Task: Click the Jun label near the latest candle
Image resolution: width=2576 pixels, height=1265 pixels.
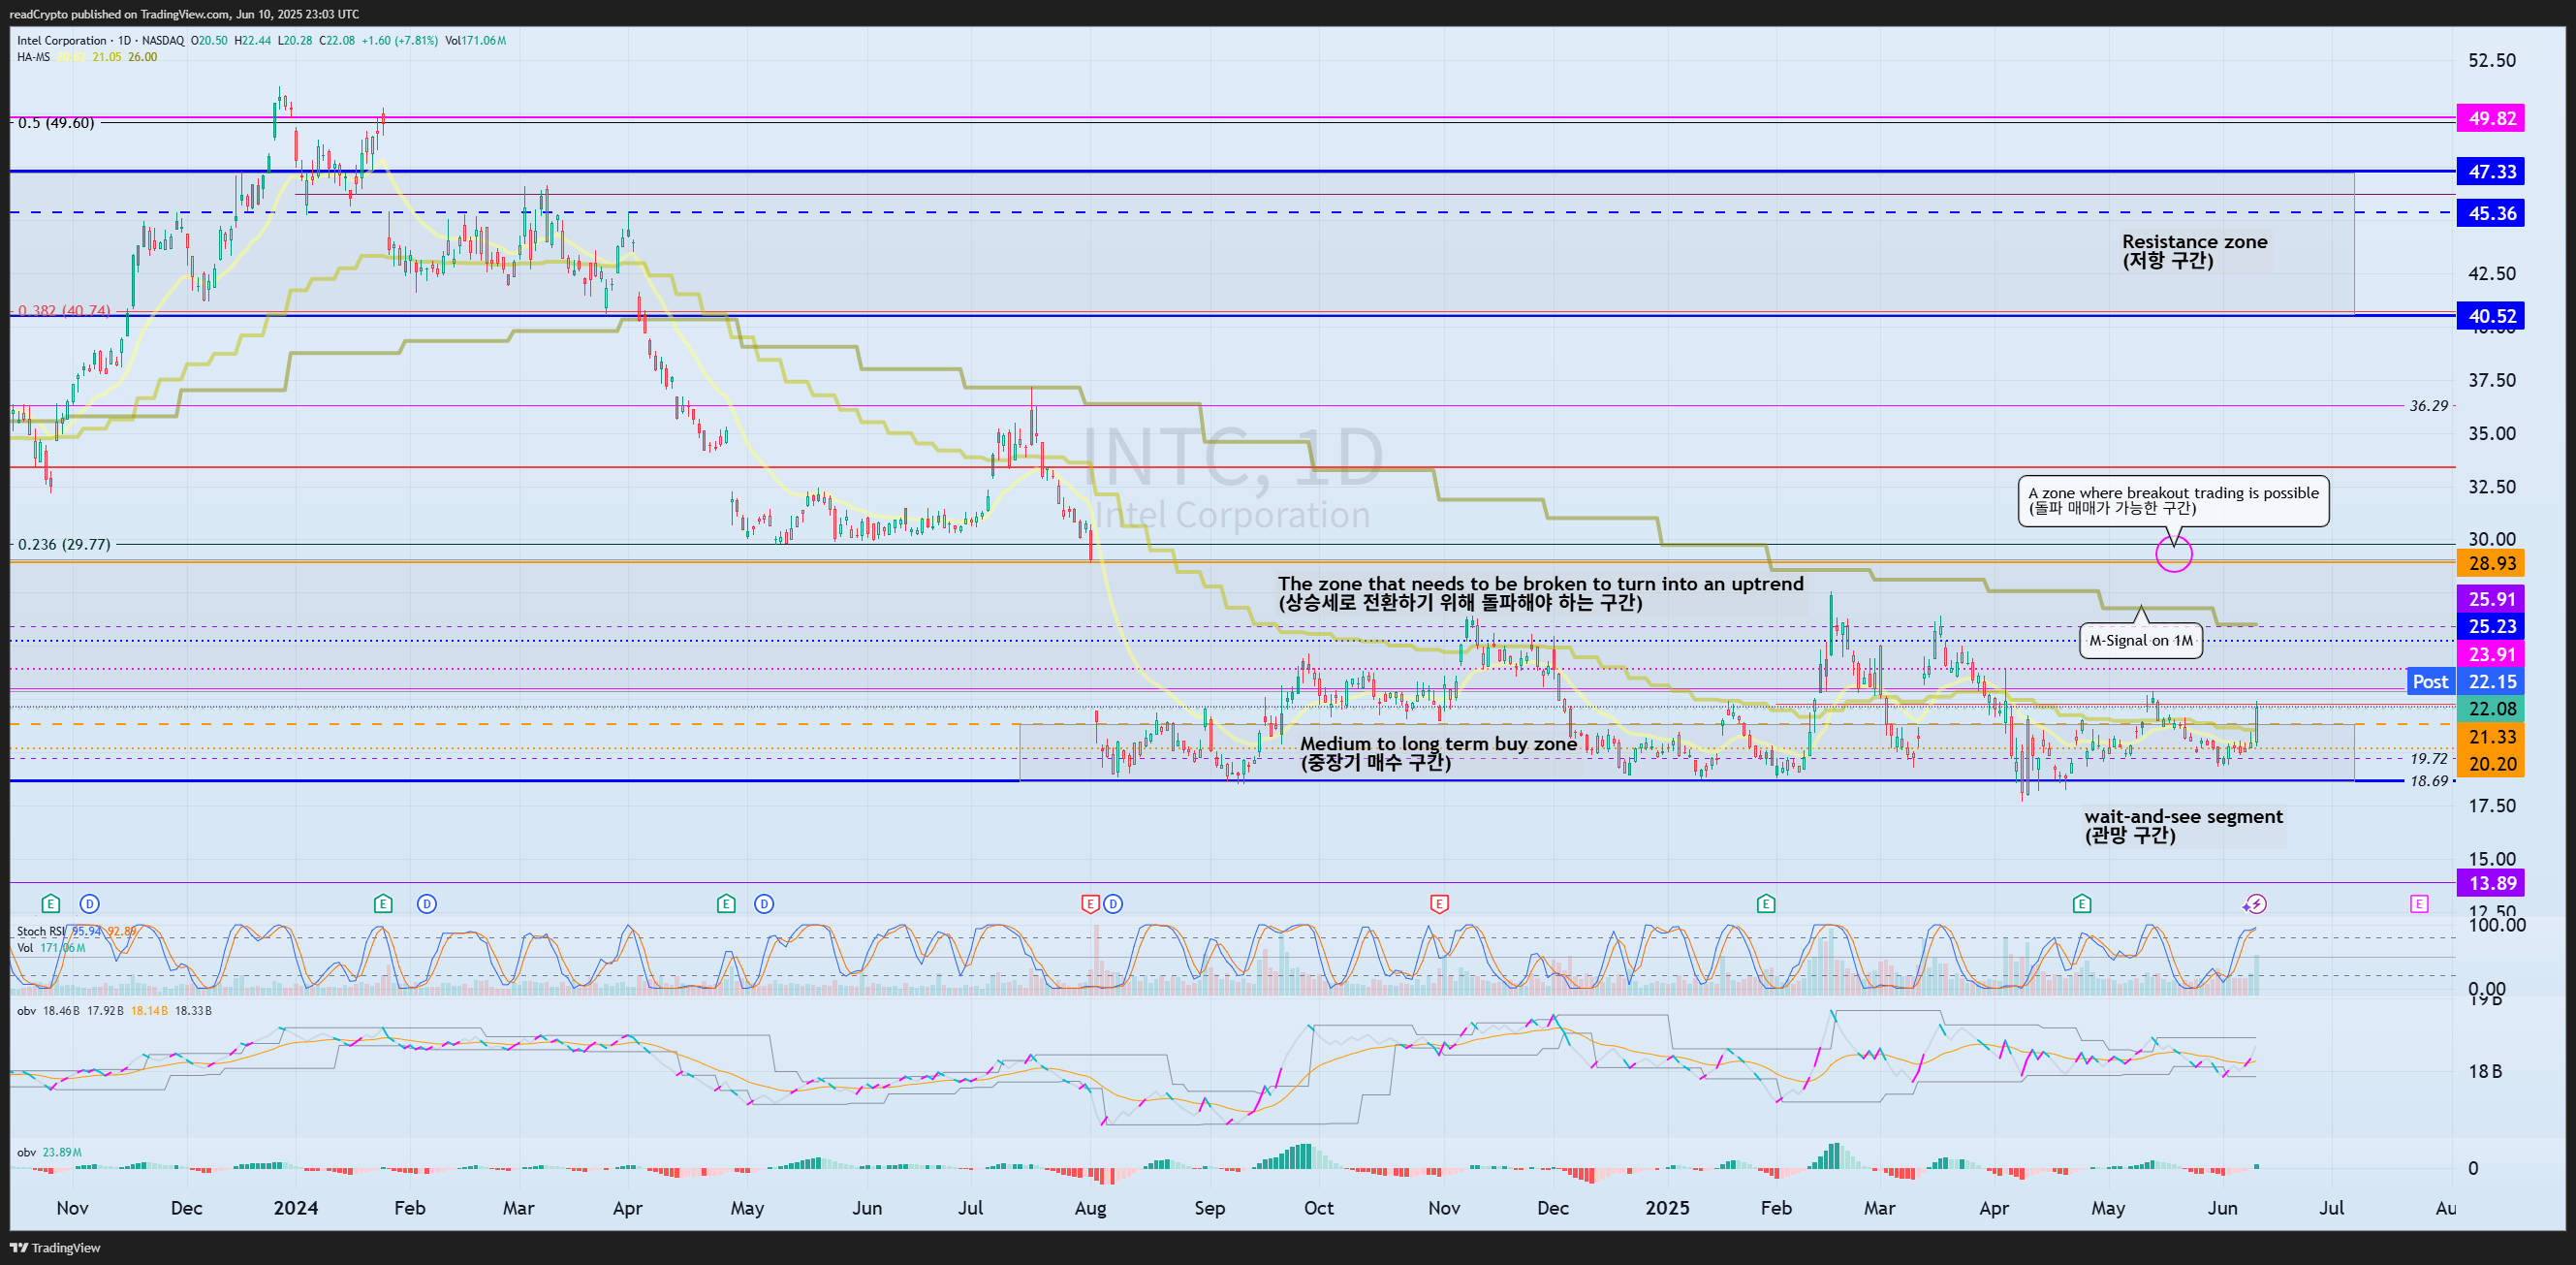Action: coord(2222,1207)
